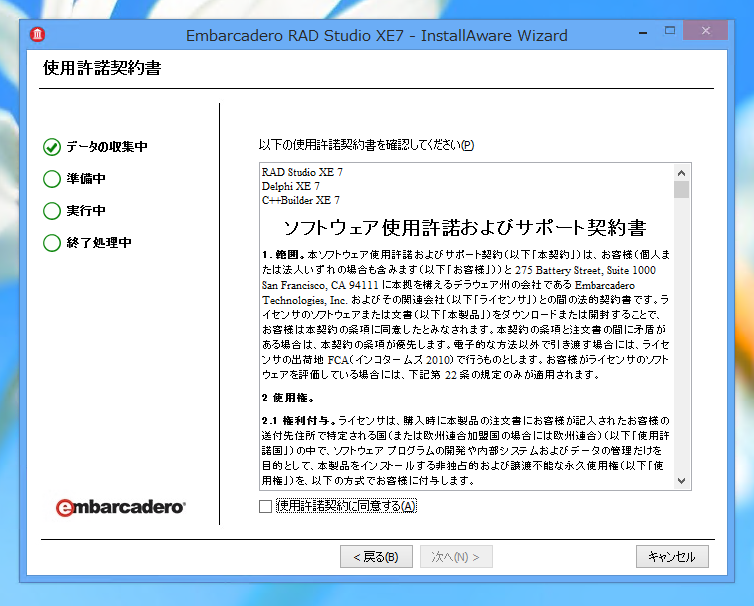Click the license text scroll up arrow
This screenshot has height=606, width=754.
pyautogui.click(x=681, y=173)
